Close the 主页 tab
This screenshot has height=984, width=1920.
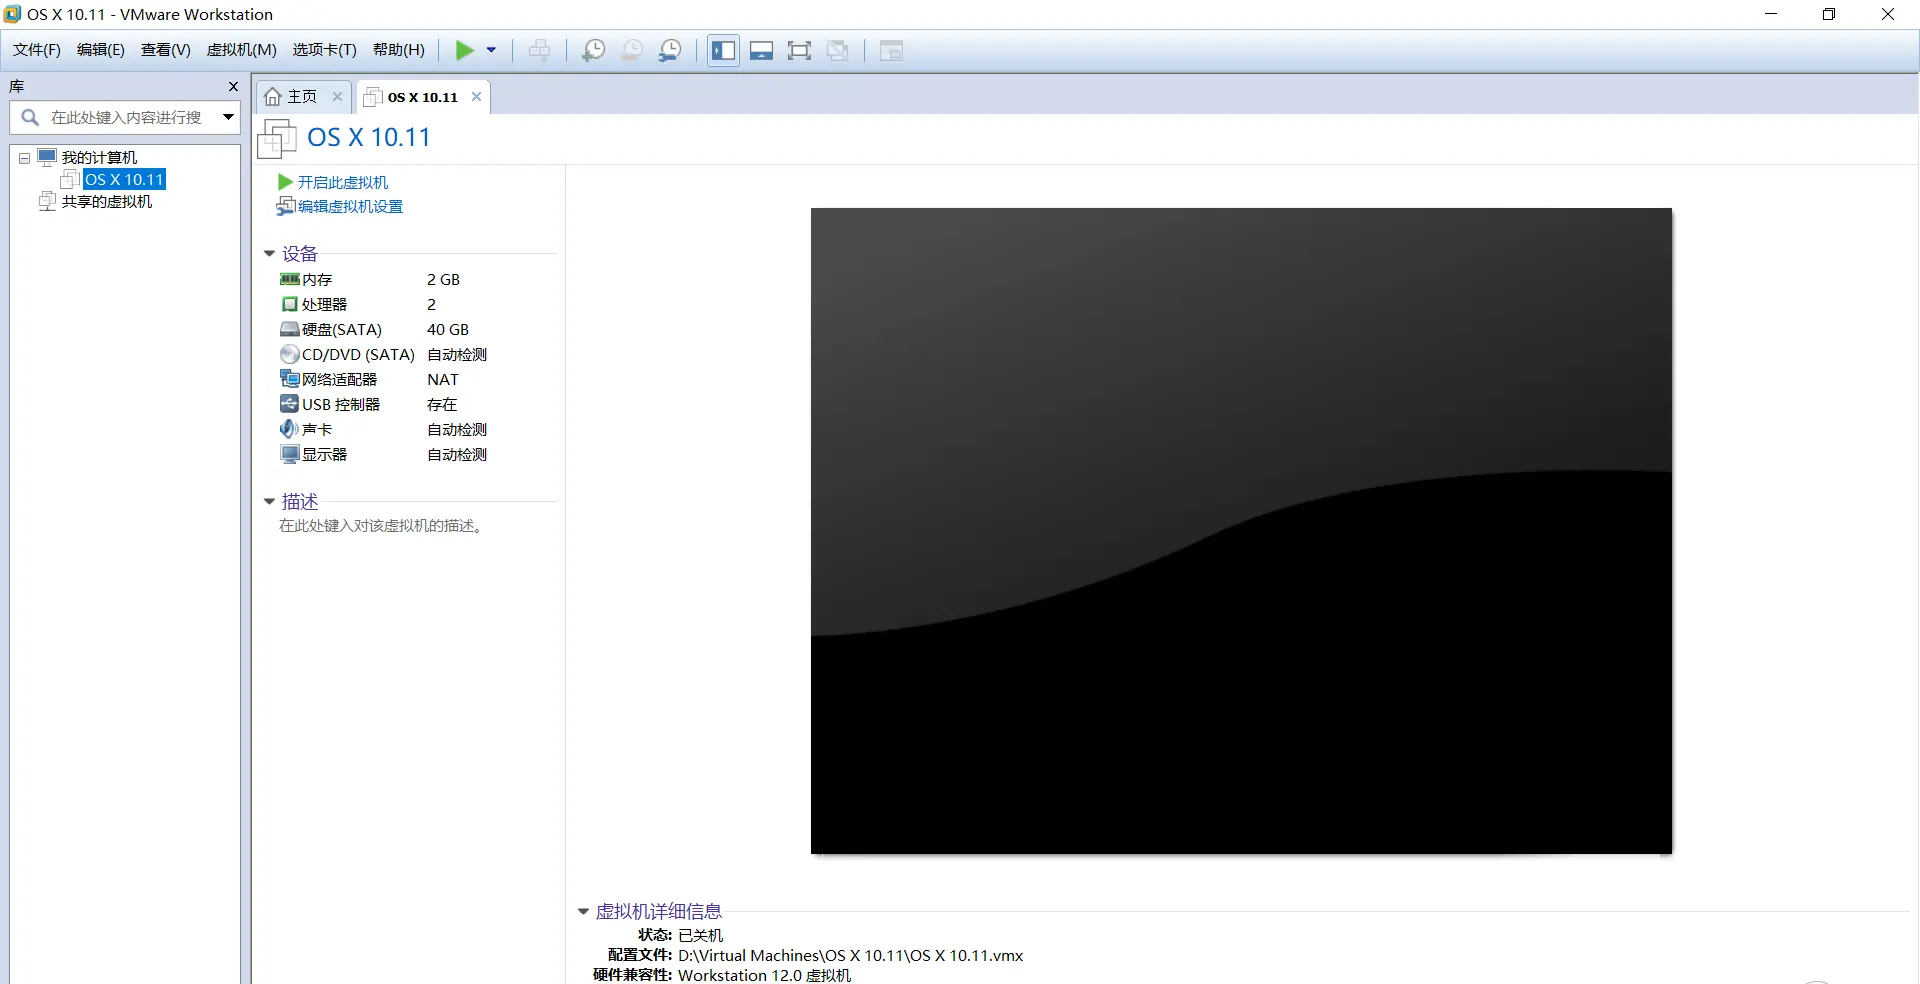click(337, 97)
